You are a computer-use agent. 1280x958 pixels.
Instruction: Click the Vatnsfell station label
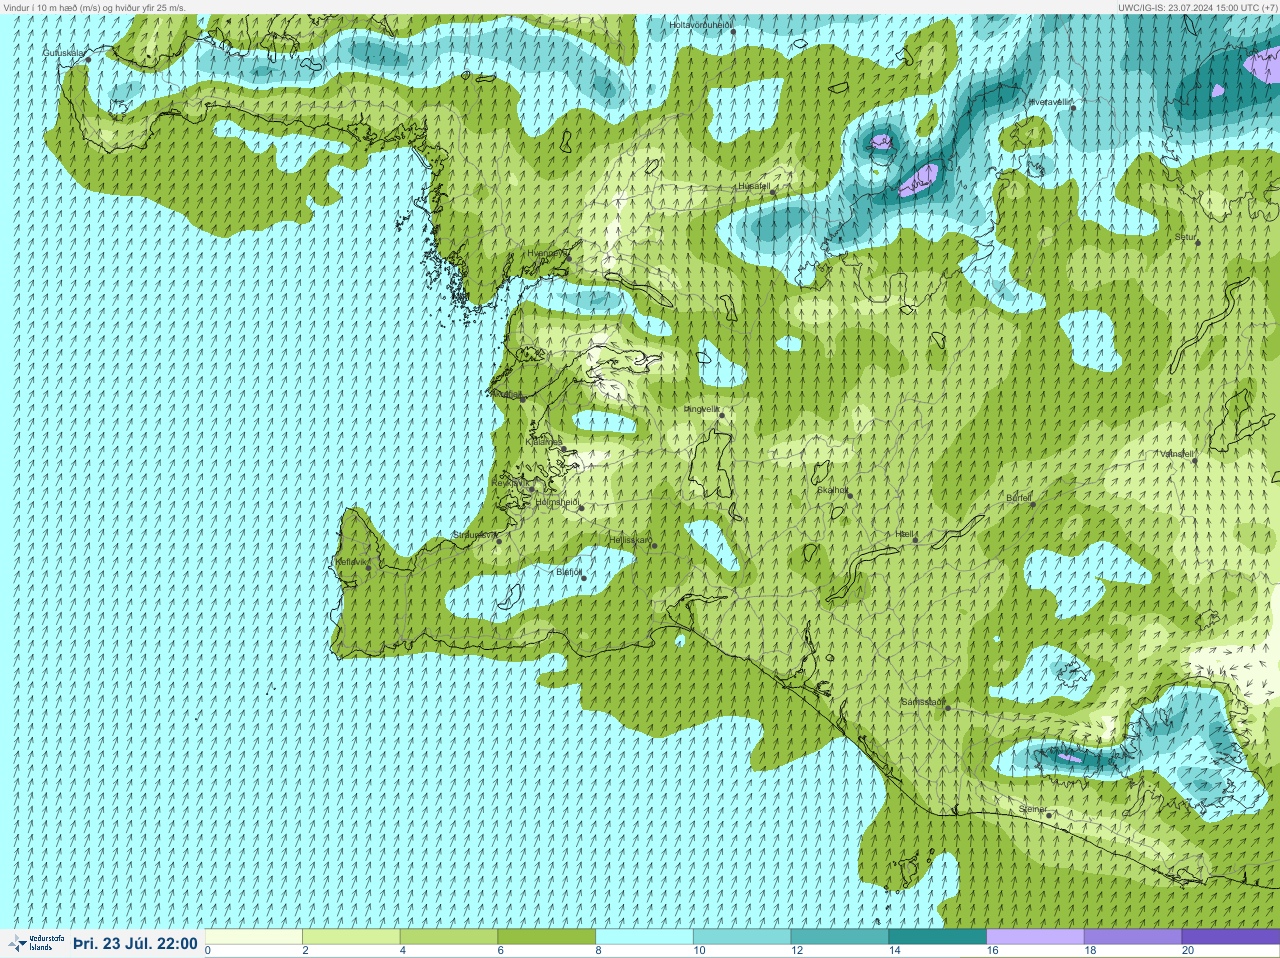click(x=1176, y=454)
